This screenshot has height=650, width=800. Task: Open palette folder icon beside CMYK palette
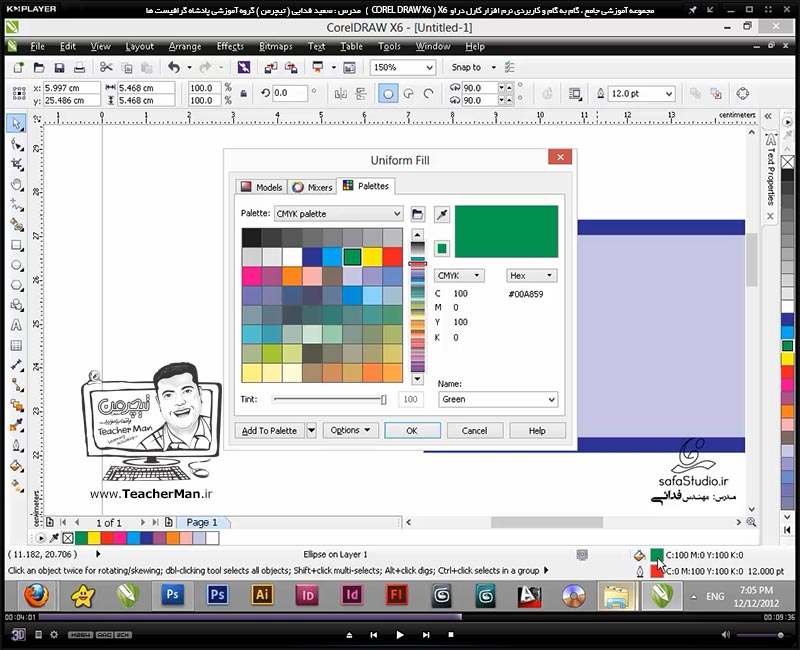(x=417, y=214)
